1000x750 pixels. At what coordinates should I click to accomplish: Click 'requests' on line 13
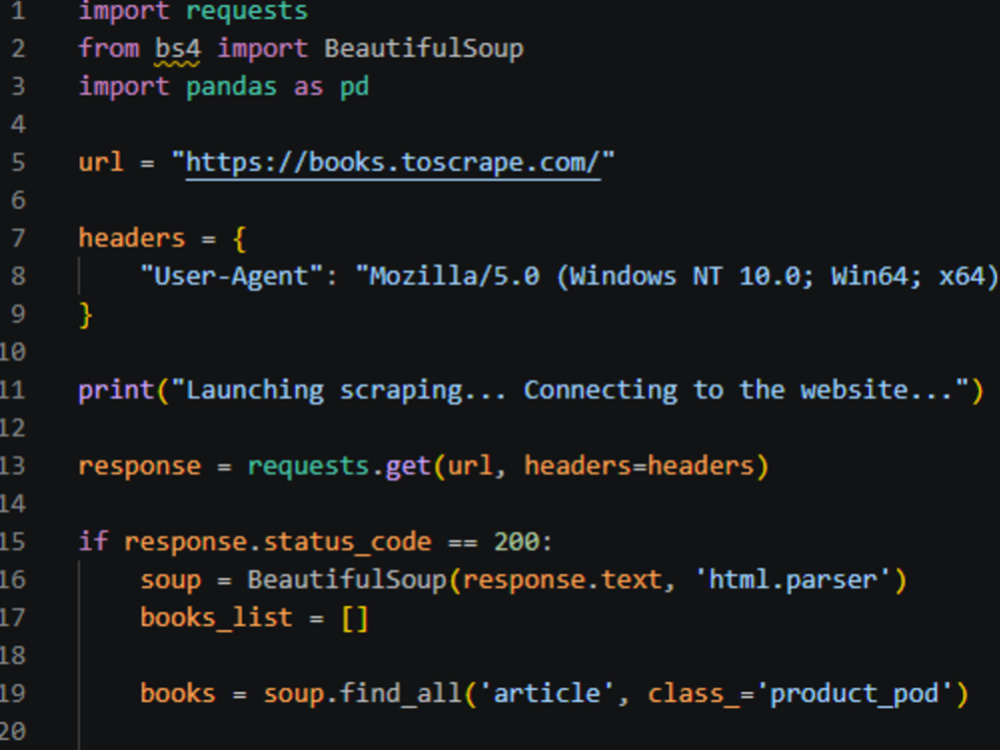pyautogui.click(x=308, y=466)
